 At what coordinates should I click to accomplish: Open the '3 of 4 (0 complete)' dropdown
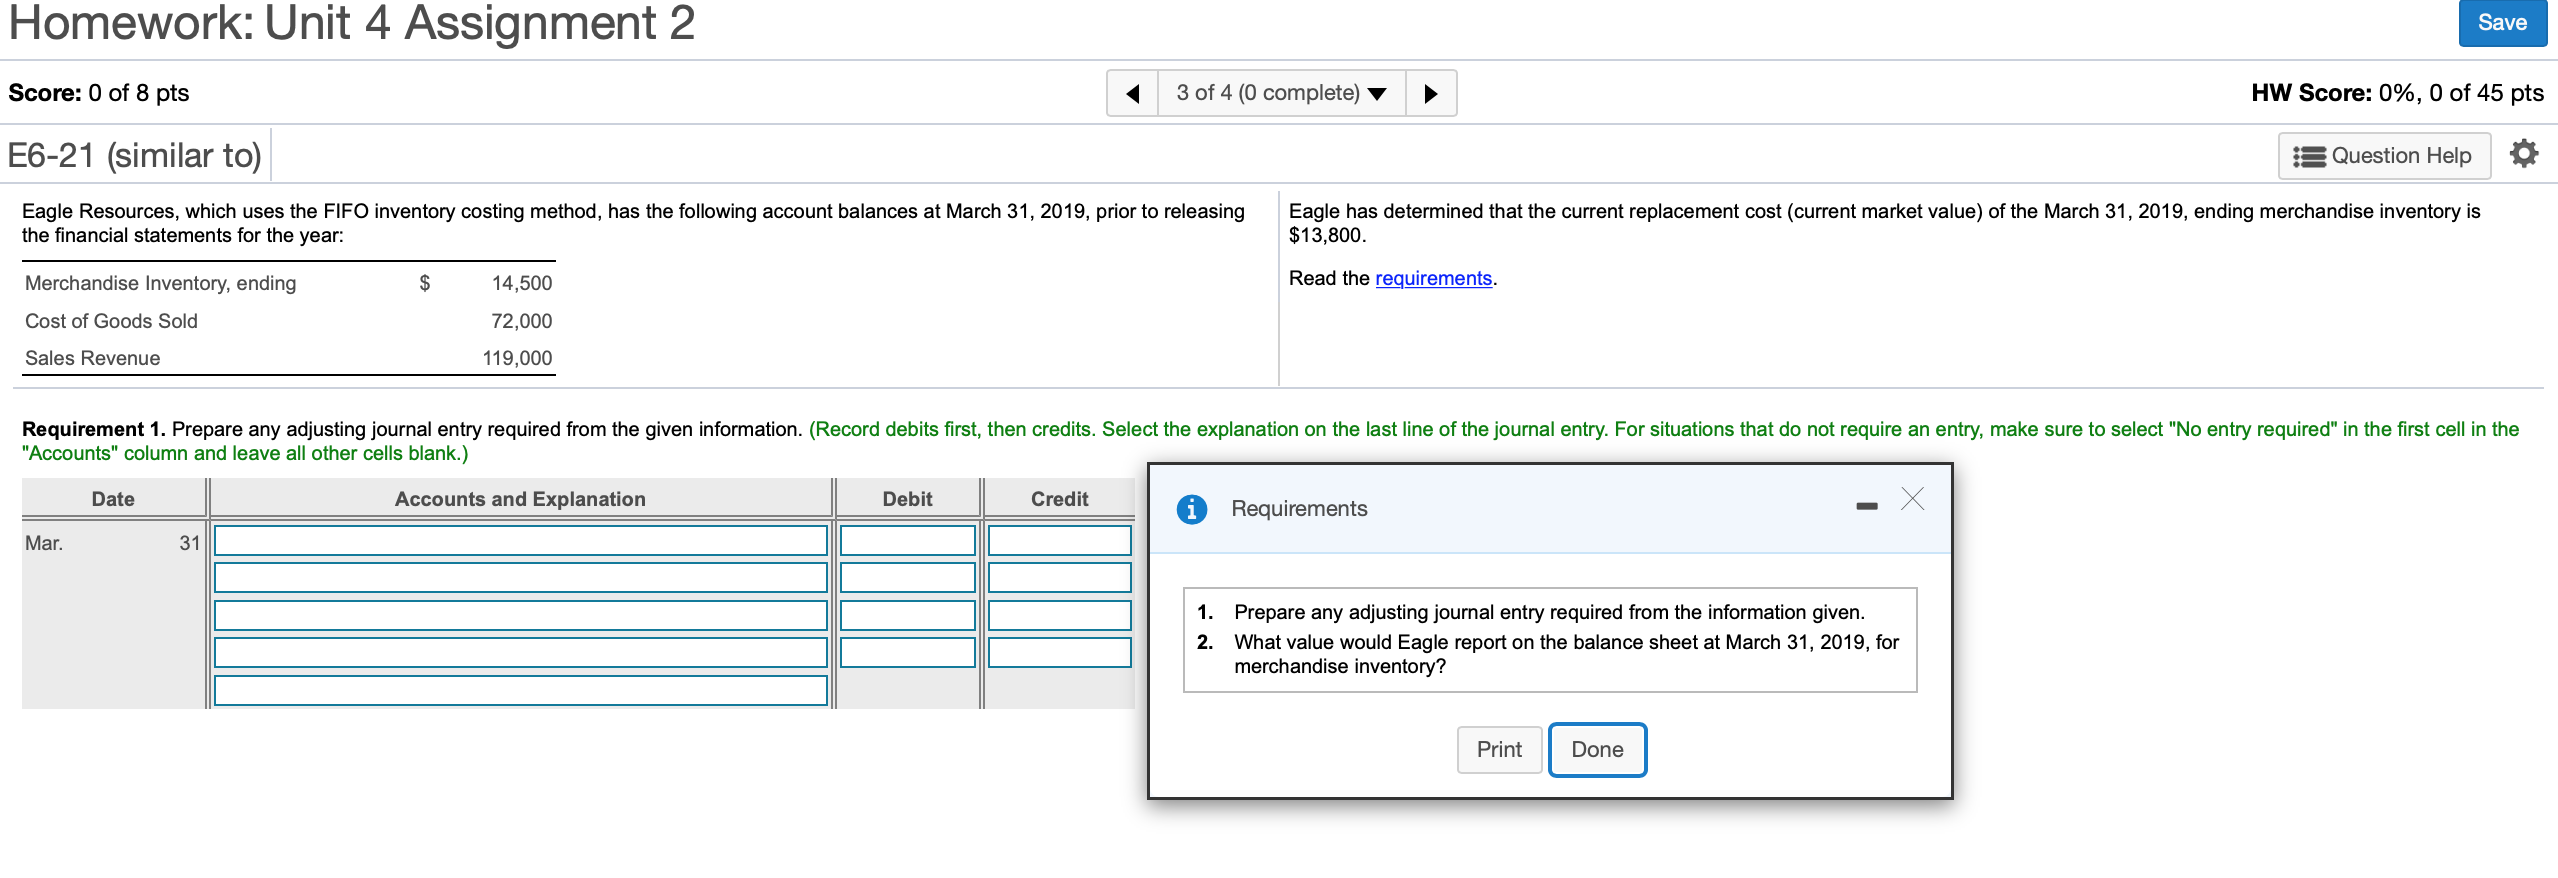point(1281,93)
